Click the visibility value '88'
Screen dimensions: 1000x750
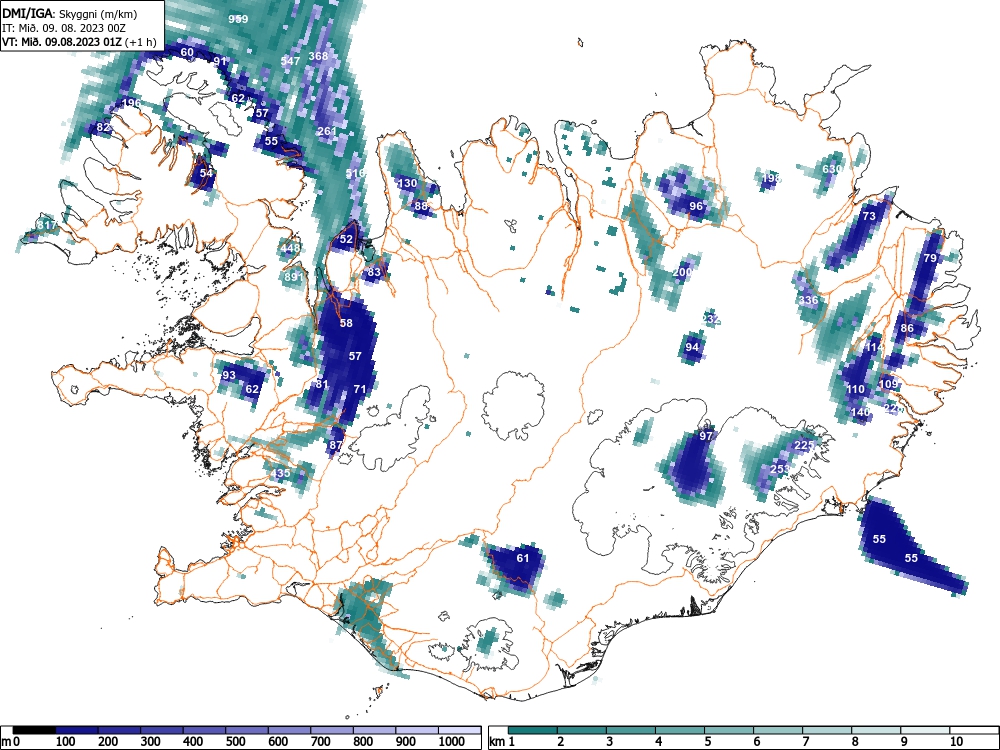coord(421,205)
